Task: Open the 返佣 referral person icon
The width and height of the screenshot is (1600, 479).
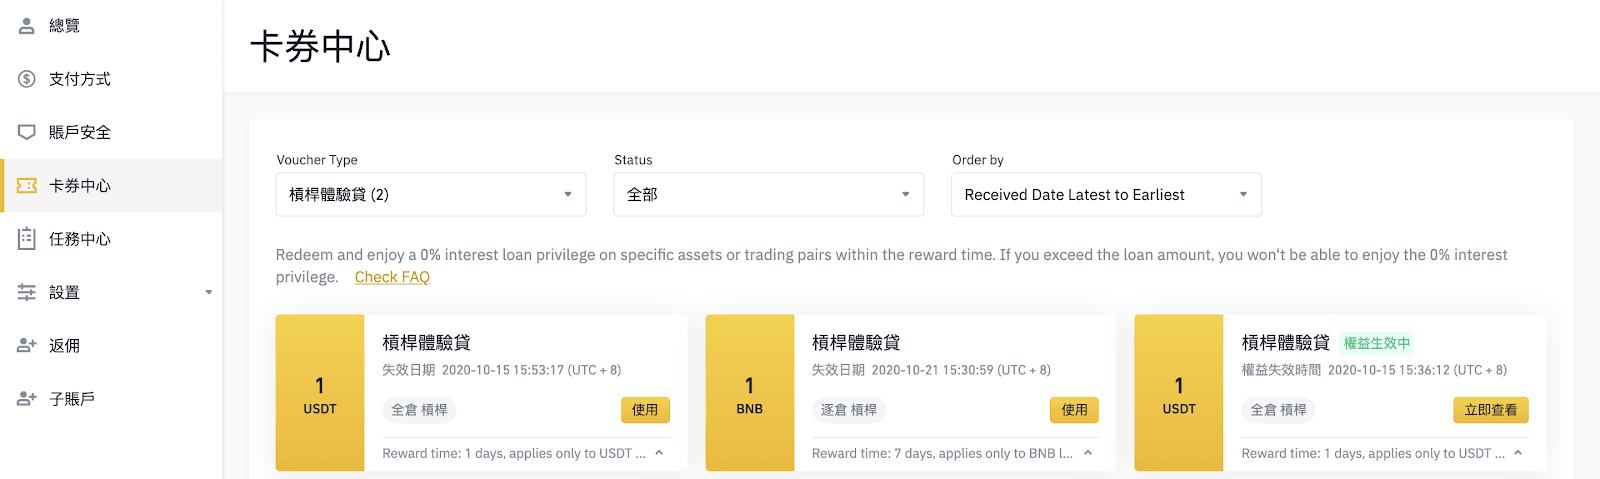Action: [27, 346]
